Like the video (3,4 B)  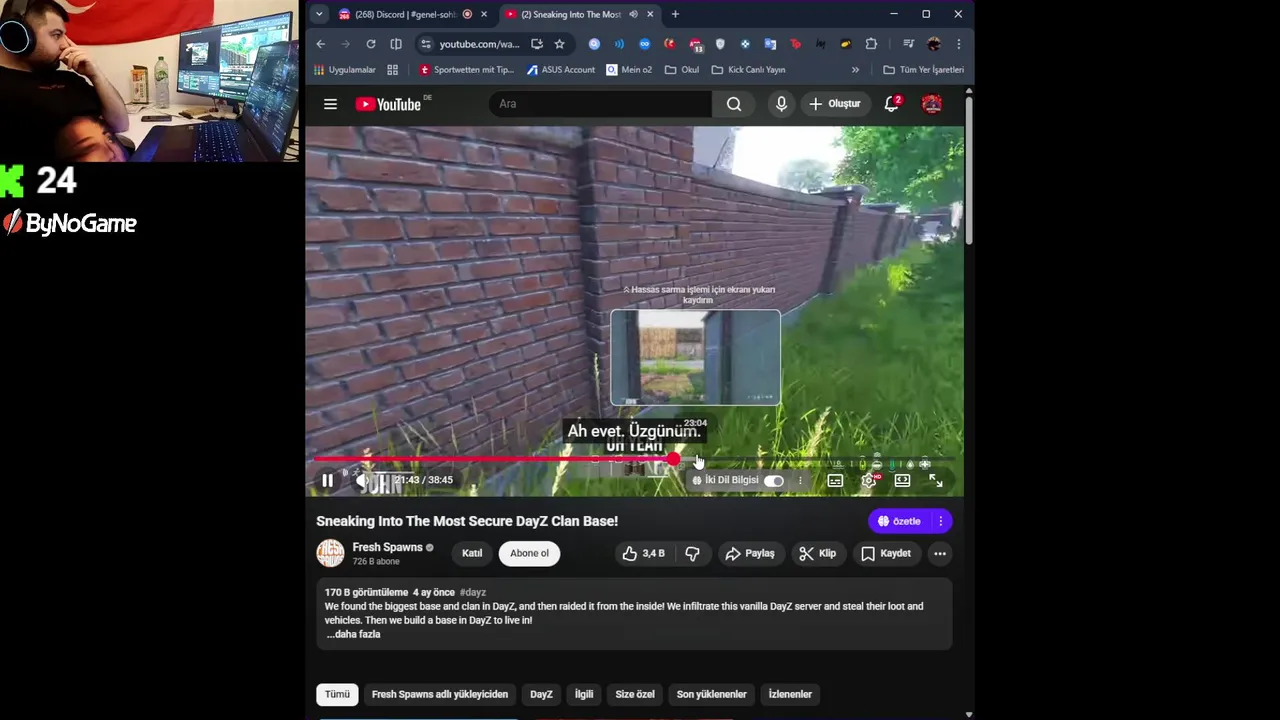643,553
